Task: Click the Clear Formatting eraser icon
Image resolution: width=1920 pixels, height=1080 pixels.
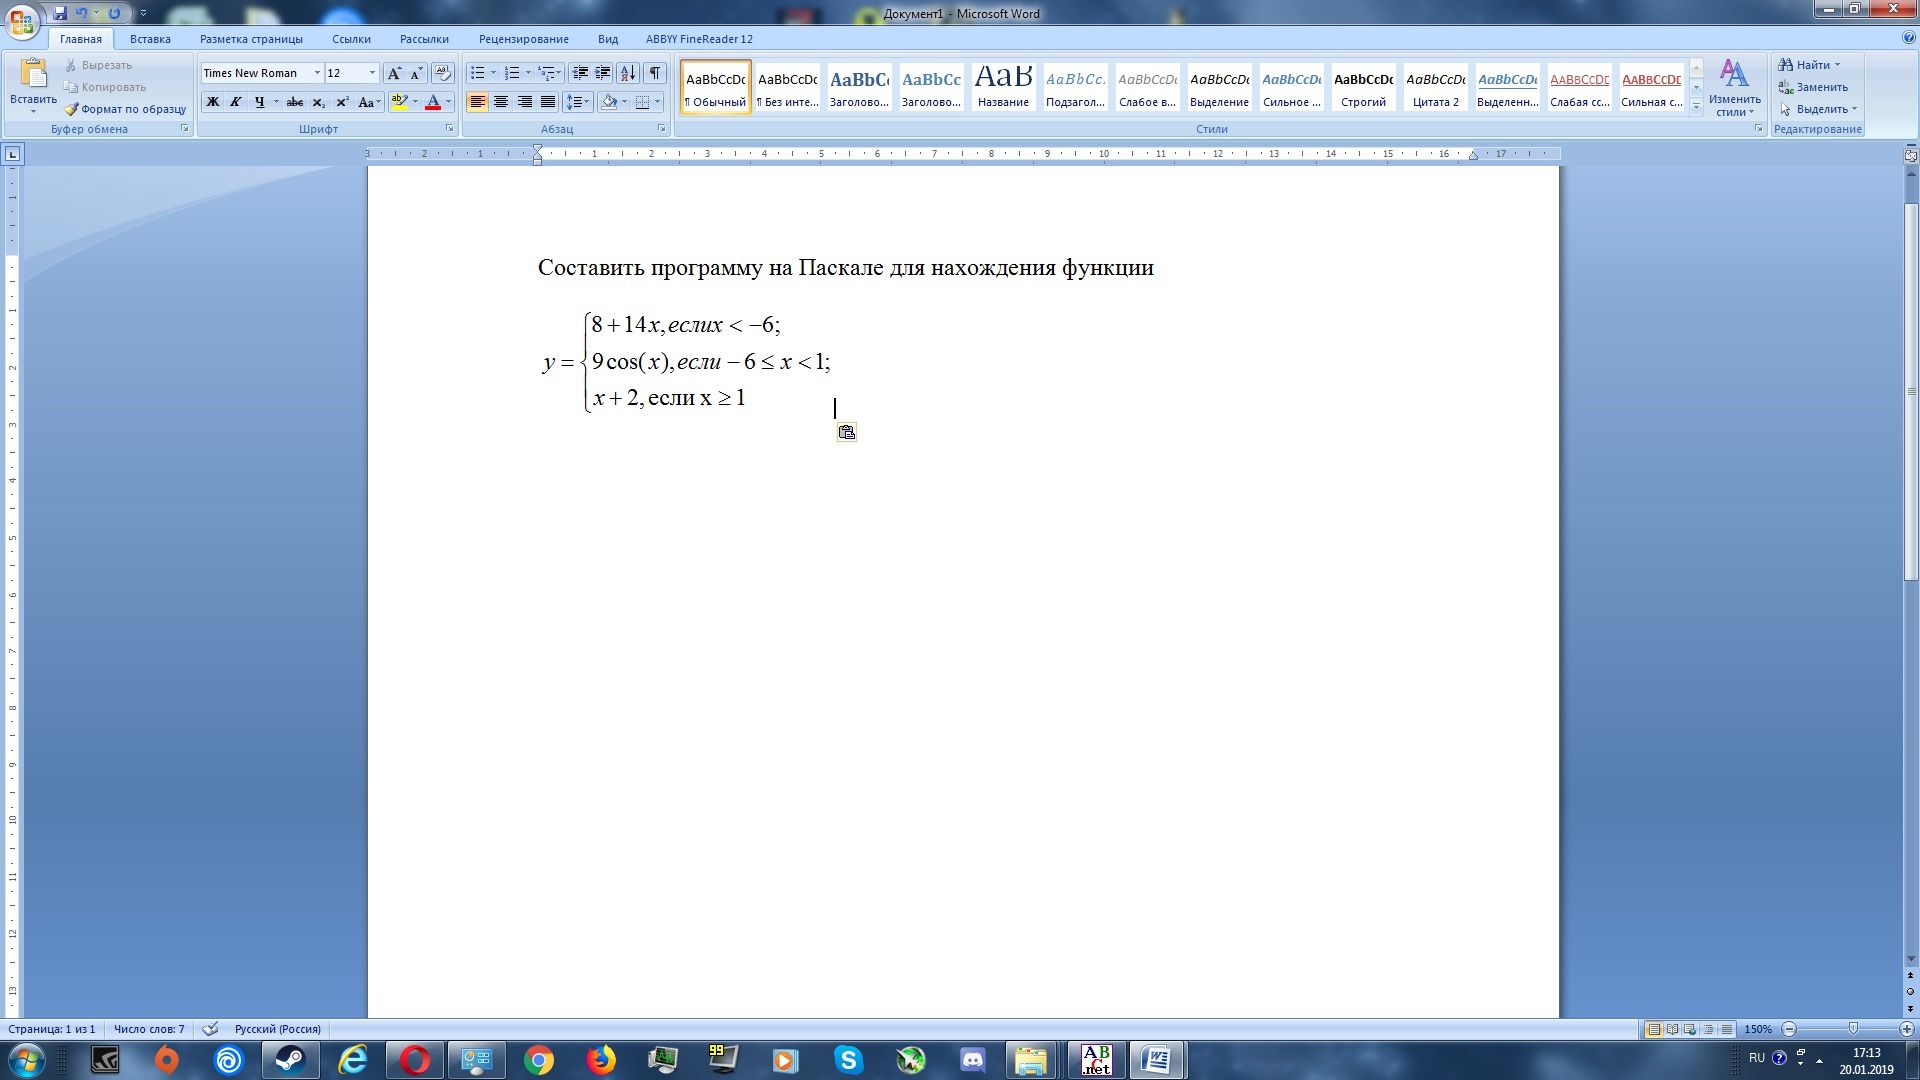Action: point(443,73)
